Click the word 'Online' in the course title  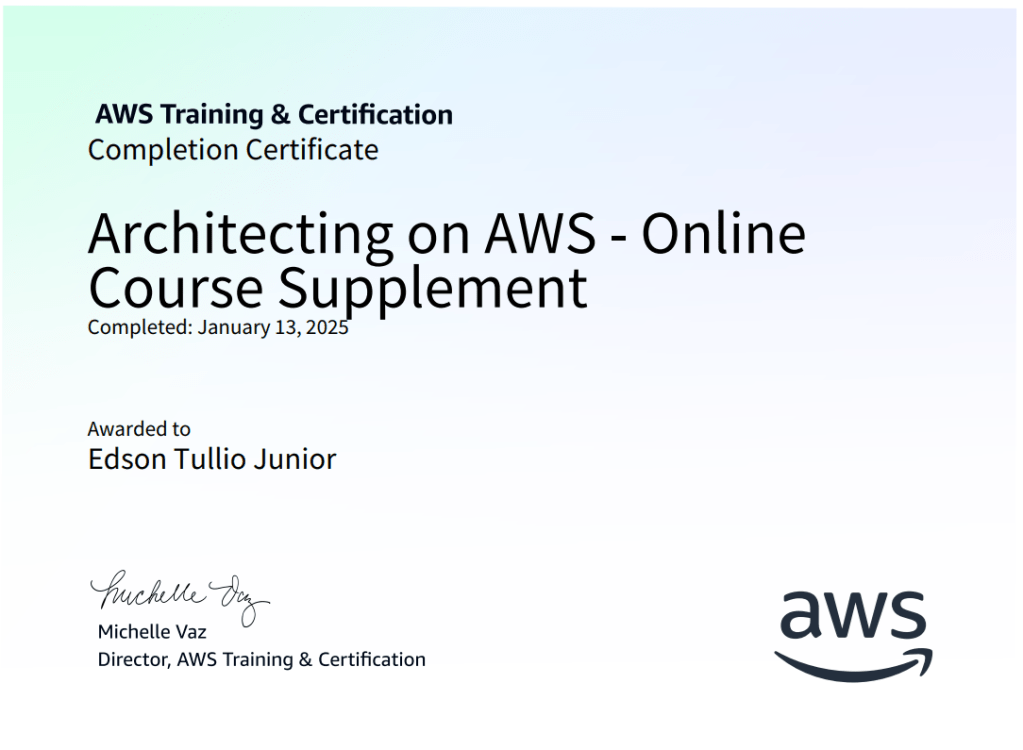723,234
